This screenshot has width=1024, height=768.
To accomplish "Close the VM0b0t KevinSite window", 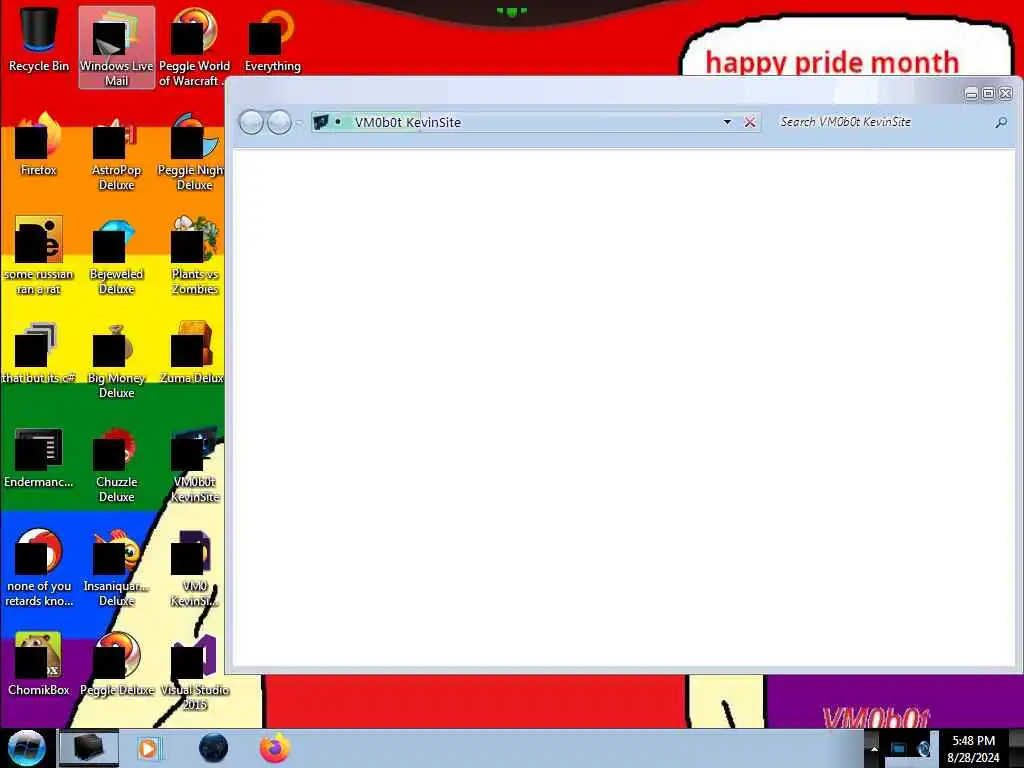I will tap(1006, 93).
